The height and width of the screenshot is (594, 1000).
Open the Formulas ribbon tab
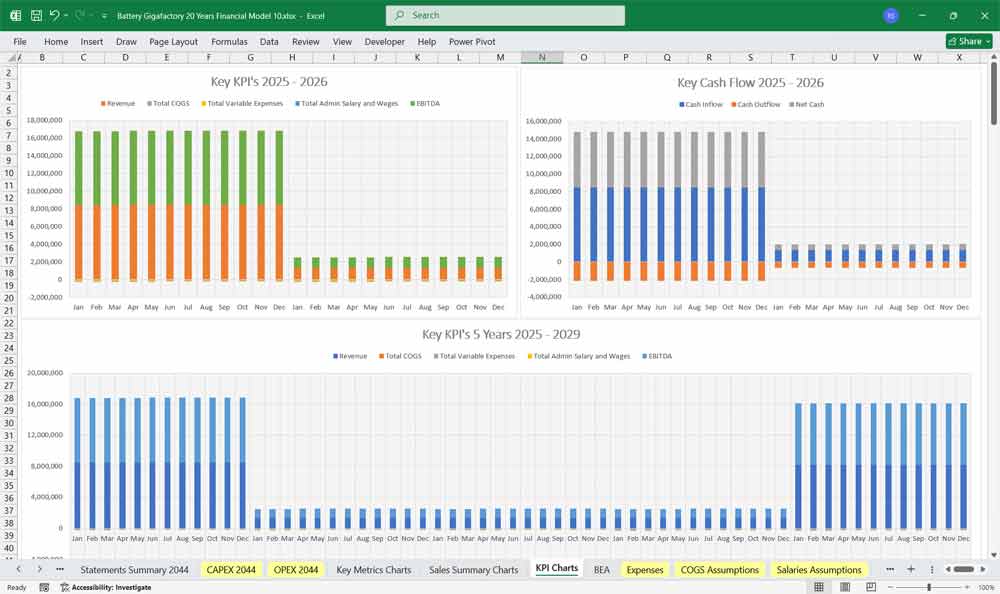click(229, 42)
